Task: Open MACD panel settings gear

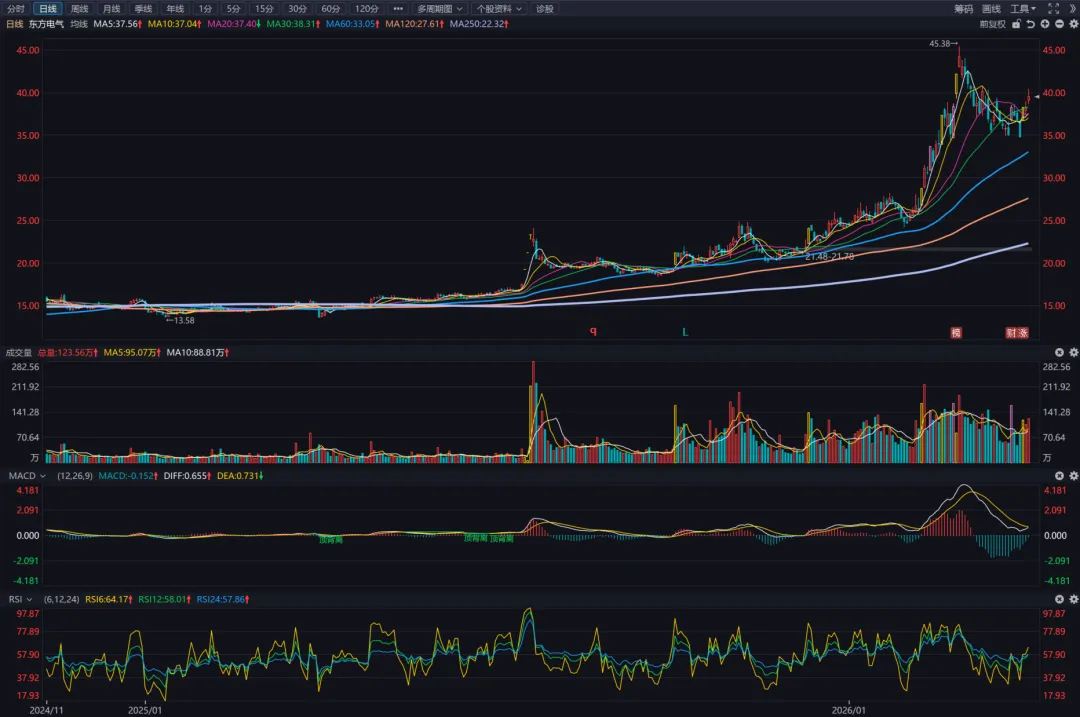Action: (x=1073, y=476)
